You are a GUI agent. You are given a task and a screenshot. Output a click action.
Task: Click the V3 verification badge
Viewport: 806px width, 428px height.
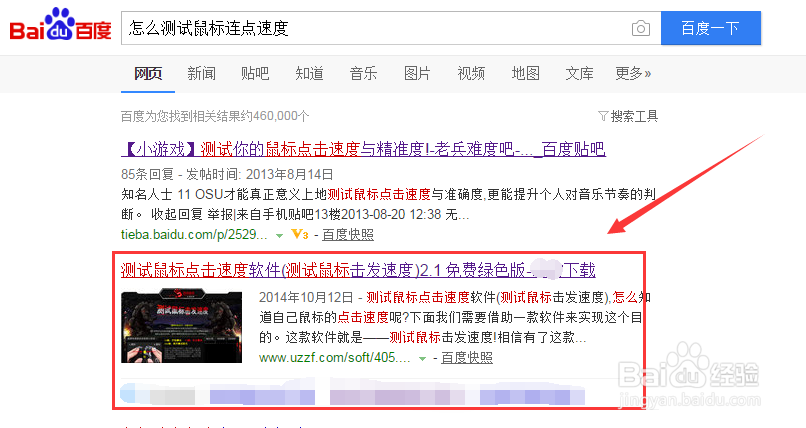[x=300, y=234]
